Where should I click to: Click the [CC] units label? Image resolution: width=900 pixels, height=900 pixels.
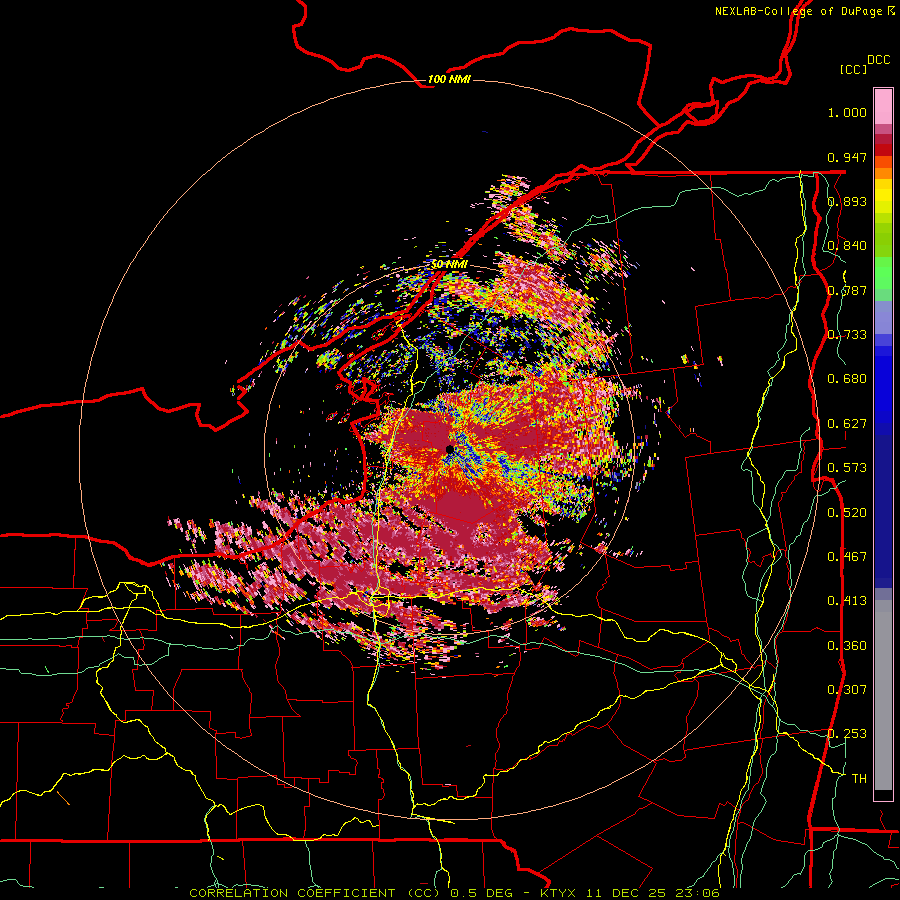(x=853, y=69)
